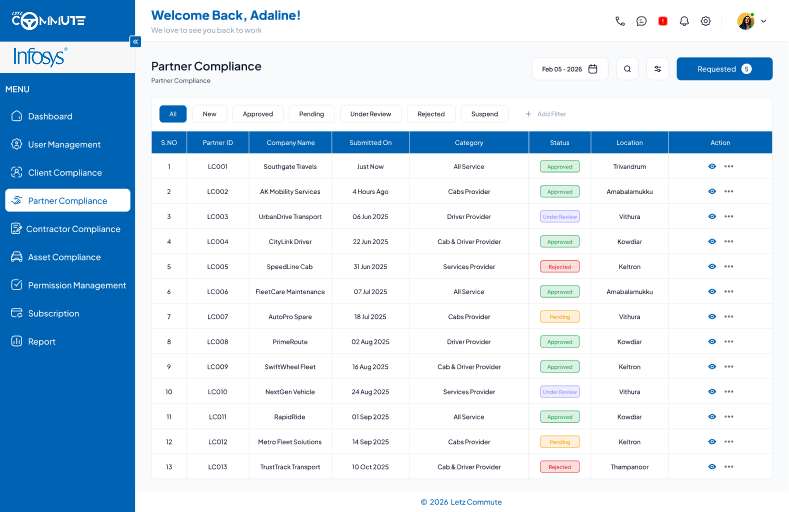Open more options for SpeedLine Cab

(729, 267)
